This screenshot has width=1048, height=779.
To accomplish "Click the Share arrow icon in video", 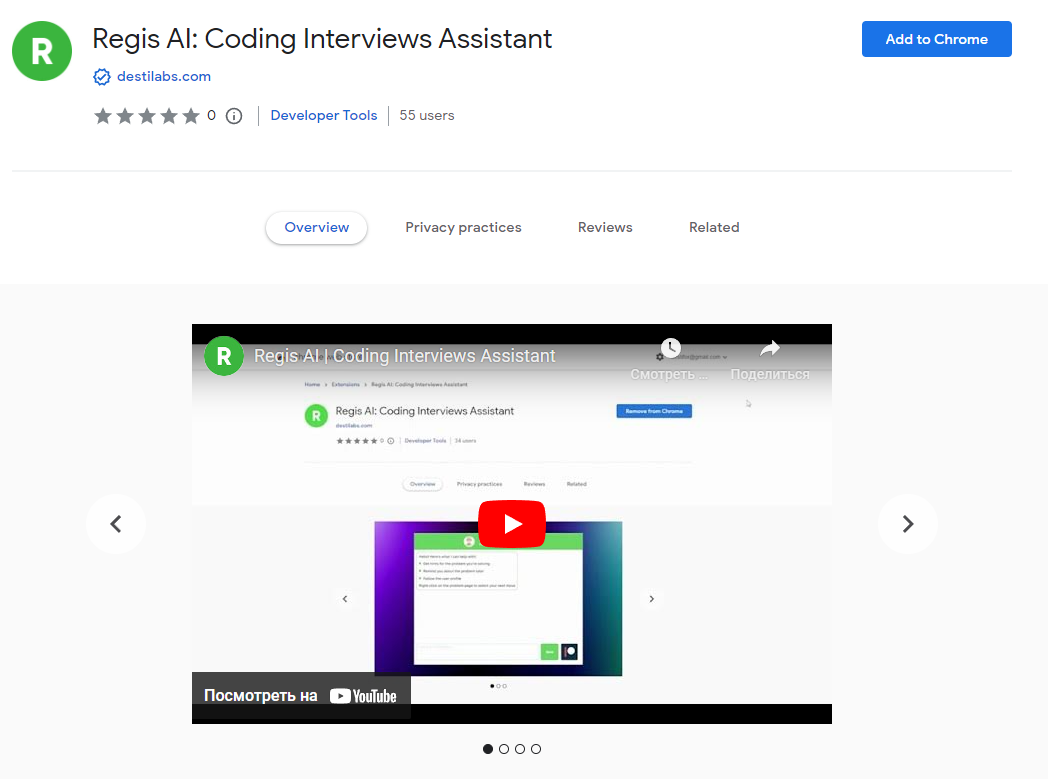I will coord(769,348).
